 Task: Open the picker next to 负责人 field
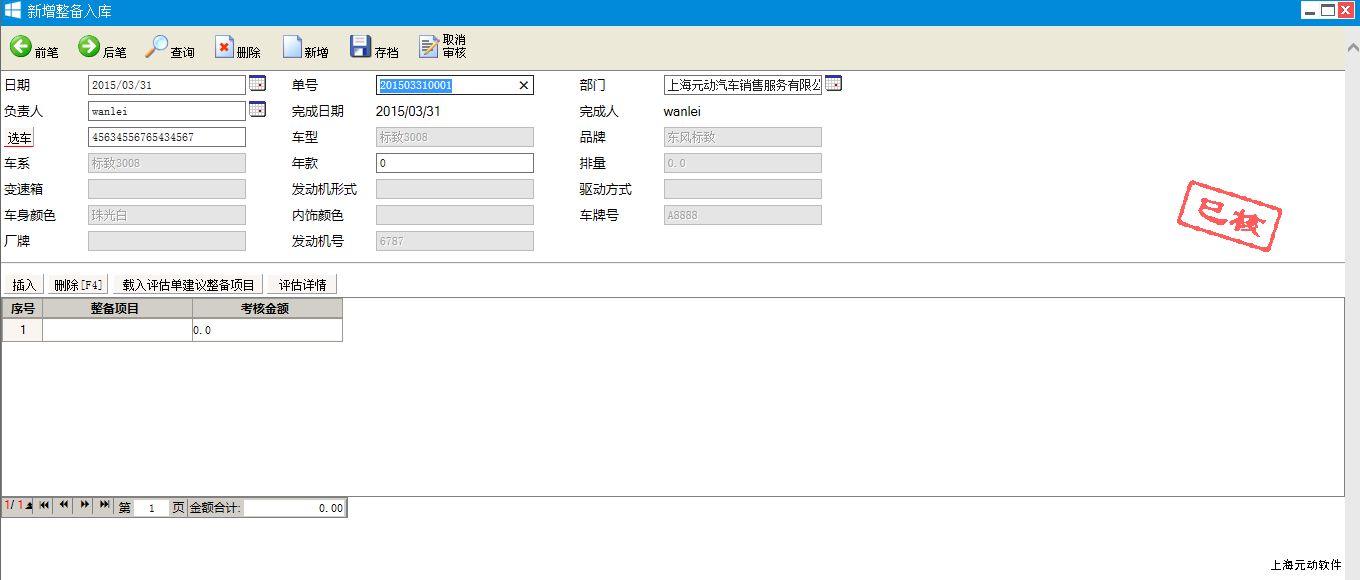[x=257, y=110]
